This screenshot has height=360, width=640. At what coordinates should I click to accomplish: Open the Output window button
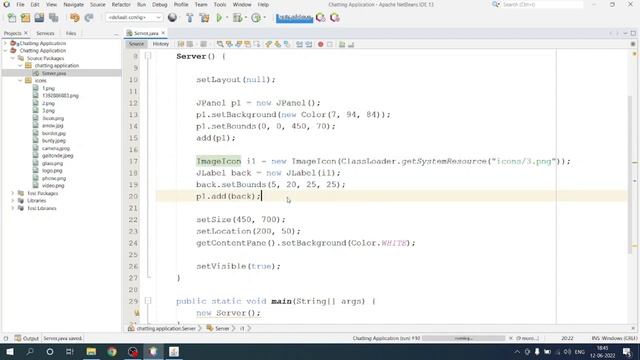[27, 338]
